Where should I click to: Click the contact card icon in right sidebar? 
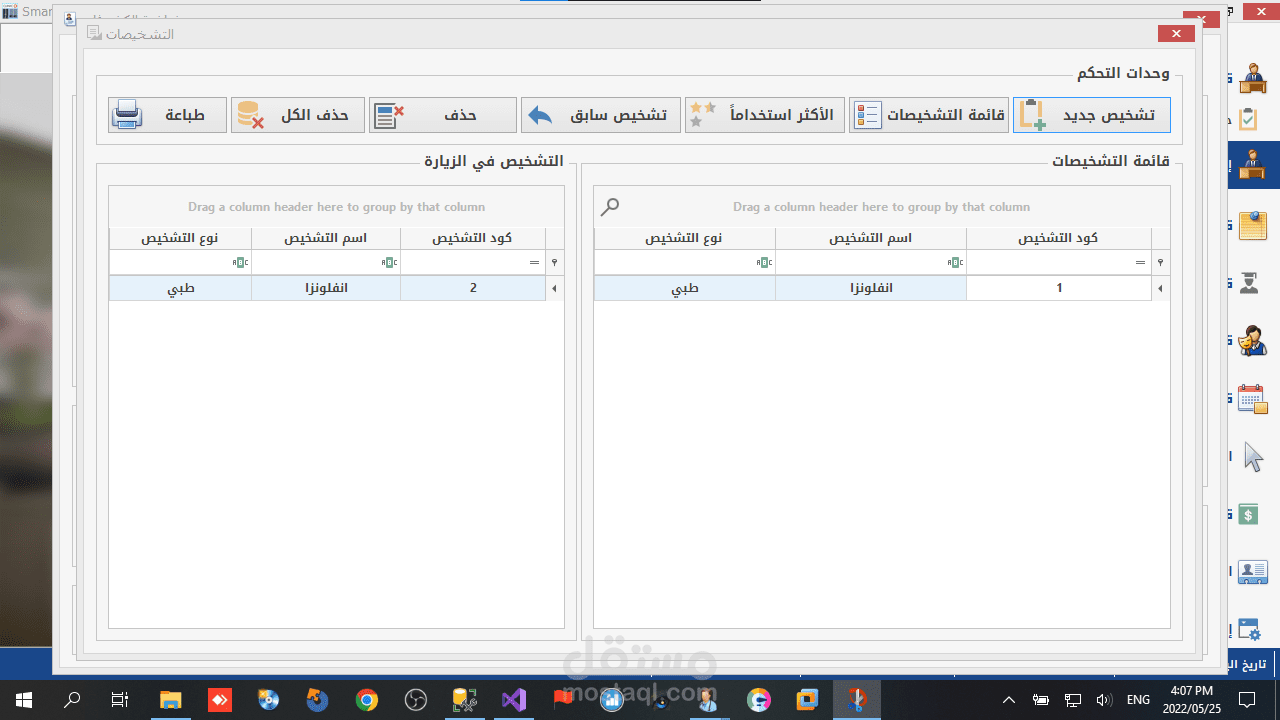click(1253, 572)
